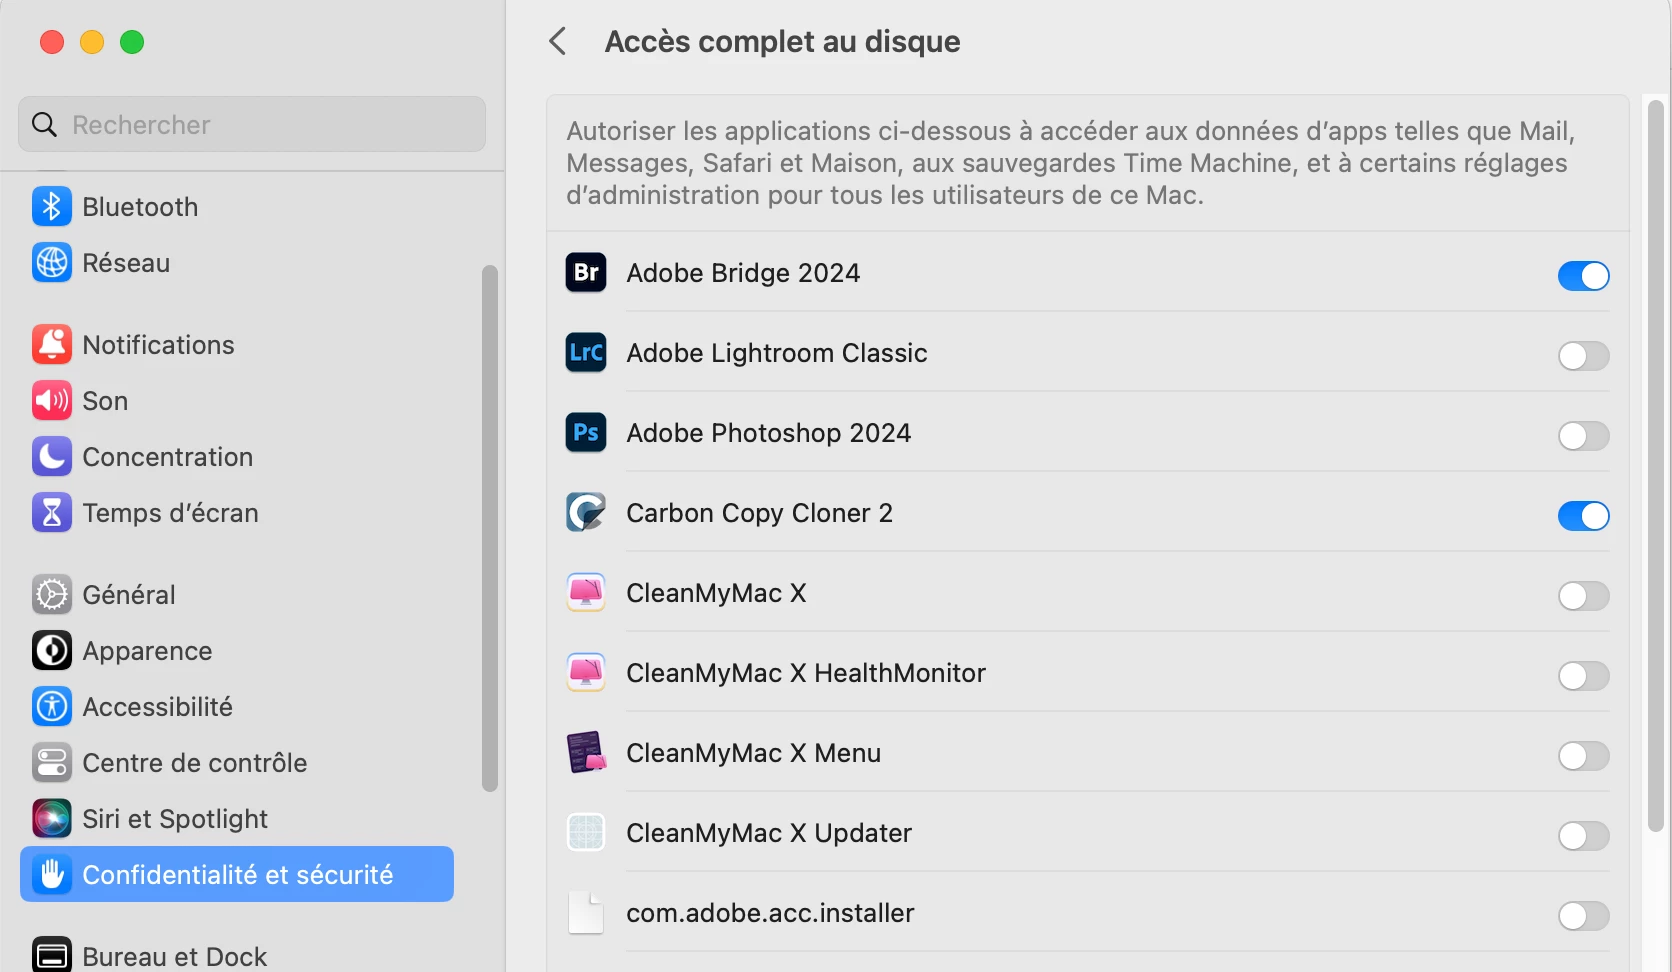Click the green full-screen window button
This screenshot has height=972, width=1672.
pyautogui.click(x=132, y=42)
